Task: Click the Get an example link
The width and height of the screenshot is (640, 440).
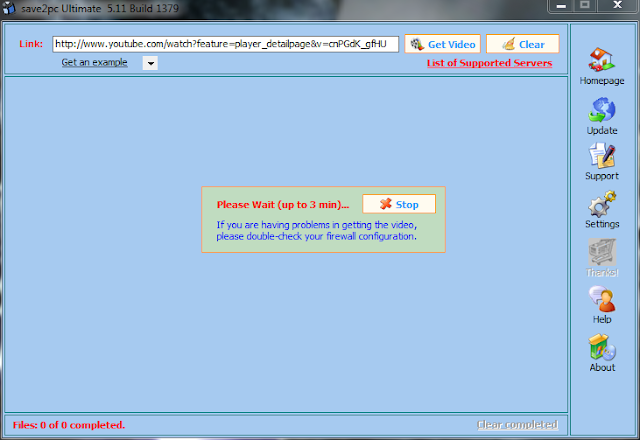Action: [x=94, y=62]
